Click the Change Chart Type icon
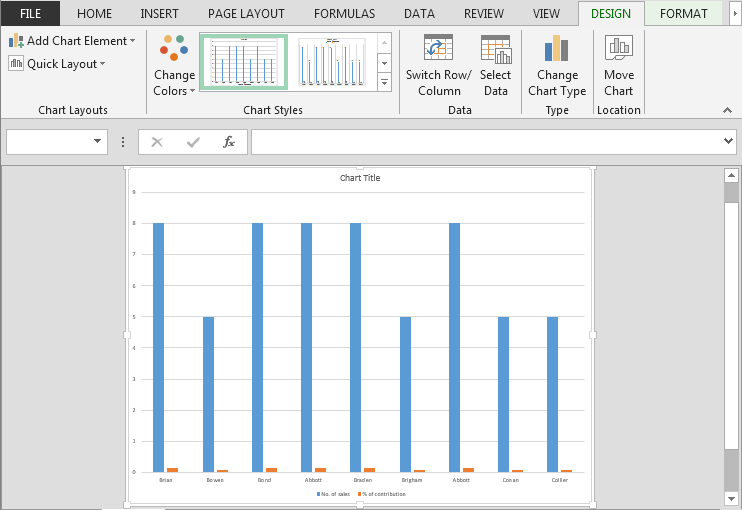The width and height of the screenshot is (742, 510). 556,48
